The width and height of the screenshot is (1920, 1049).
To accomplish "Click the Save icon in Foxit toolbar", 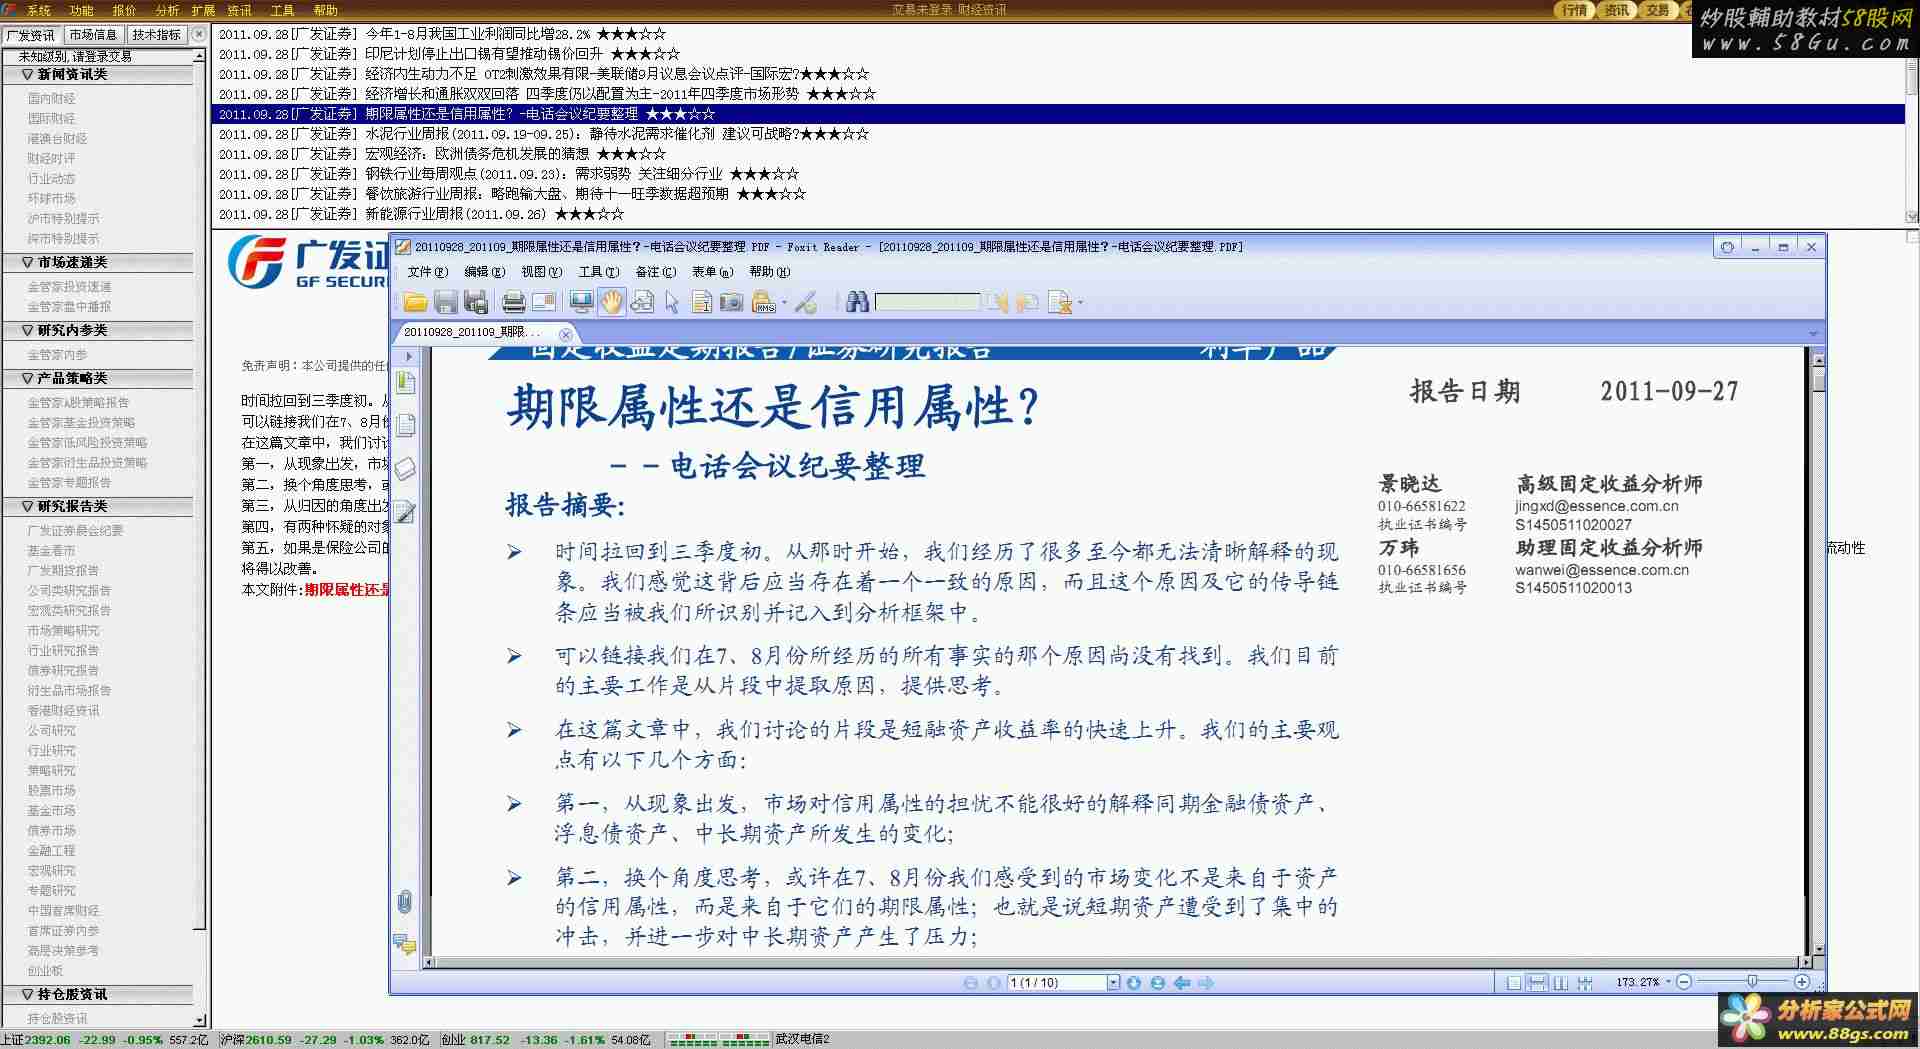I will (x=446, y=302).
